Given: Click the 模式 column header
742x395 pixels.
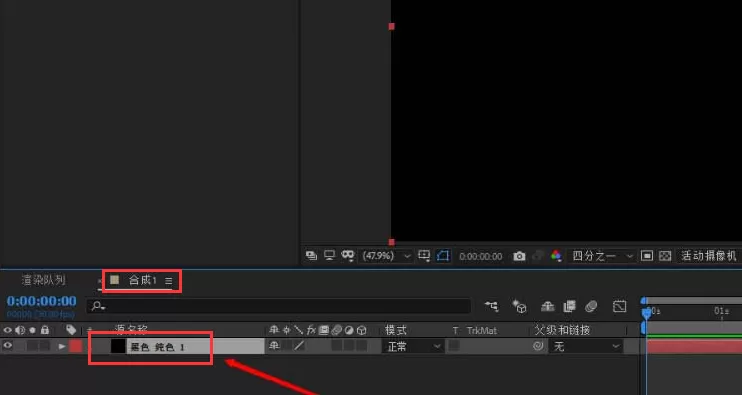Looking at the screenshot, I should click(x=396, y=330).
